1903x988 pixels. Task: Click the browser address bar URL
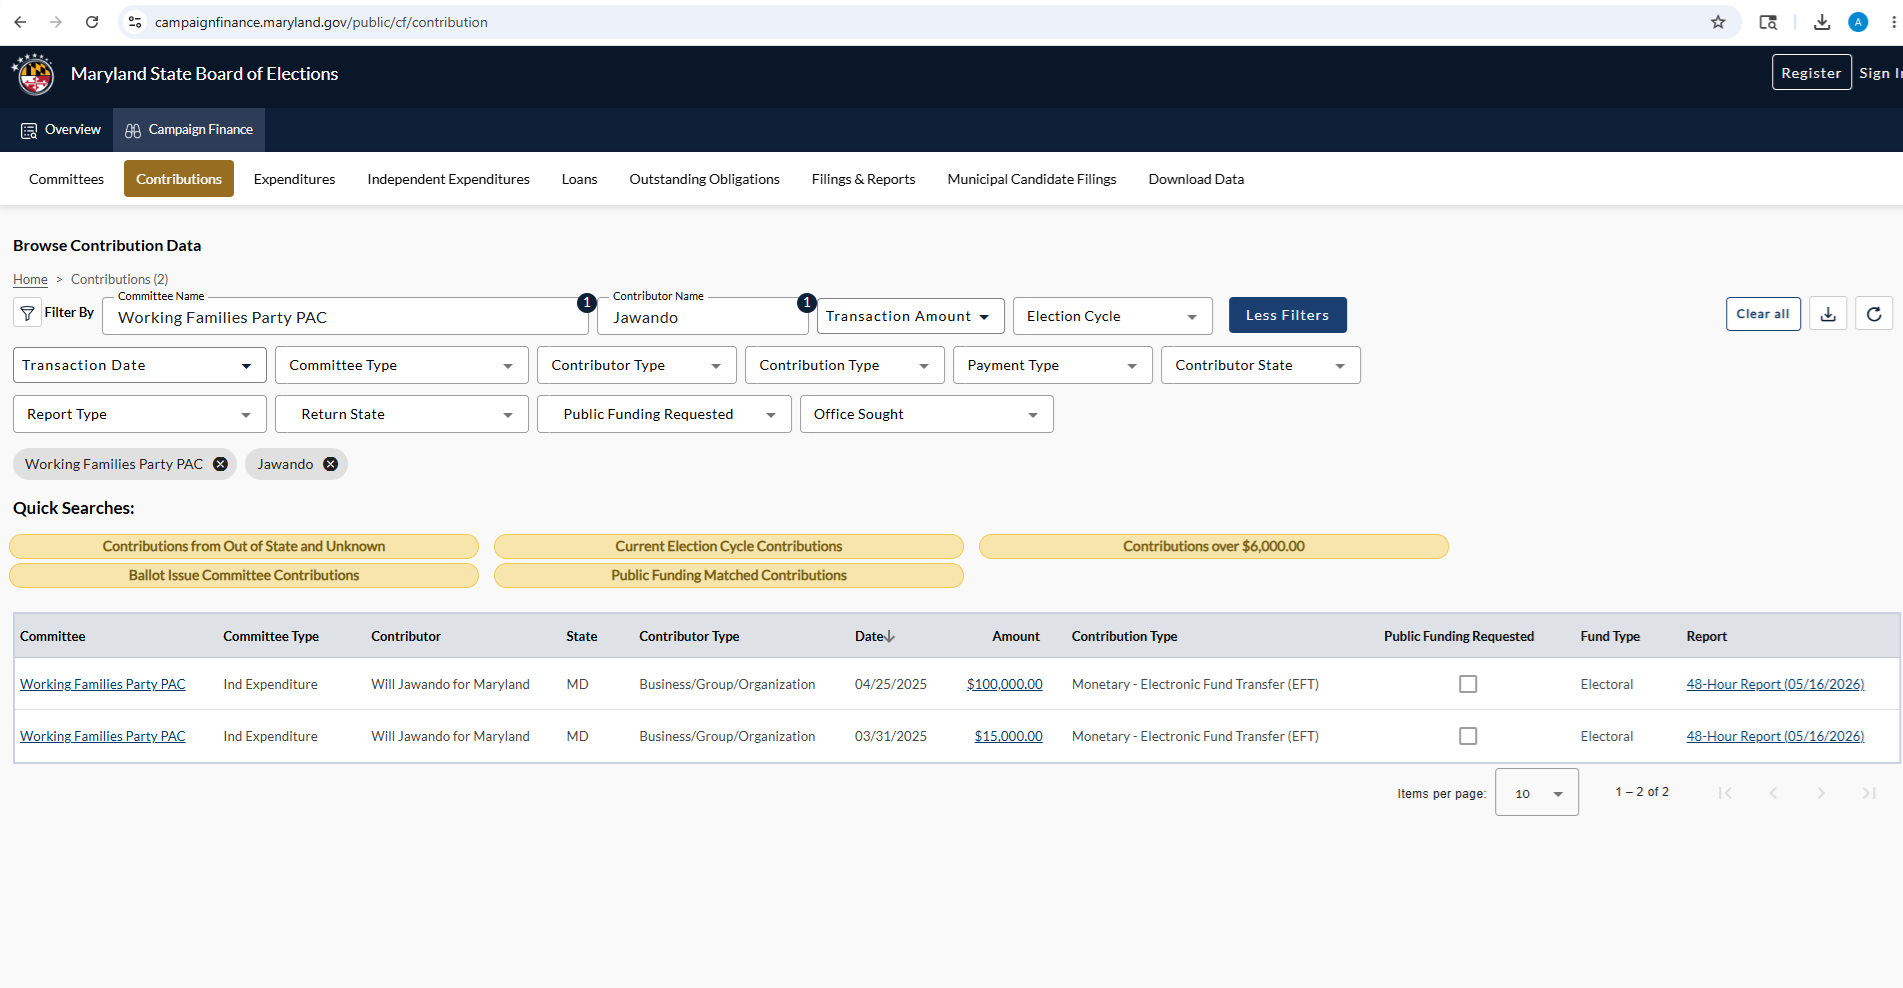pos(321,22)
